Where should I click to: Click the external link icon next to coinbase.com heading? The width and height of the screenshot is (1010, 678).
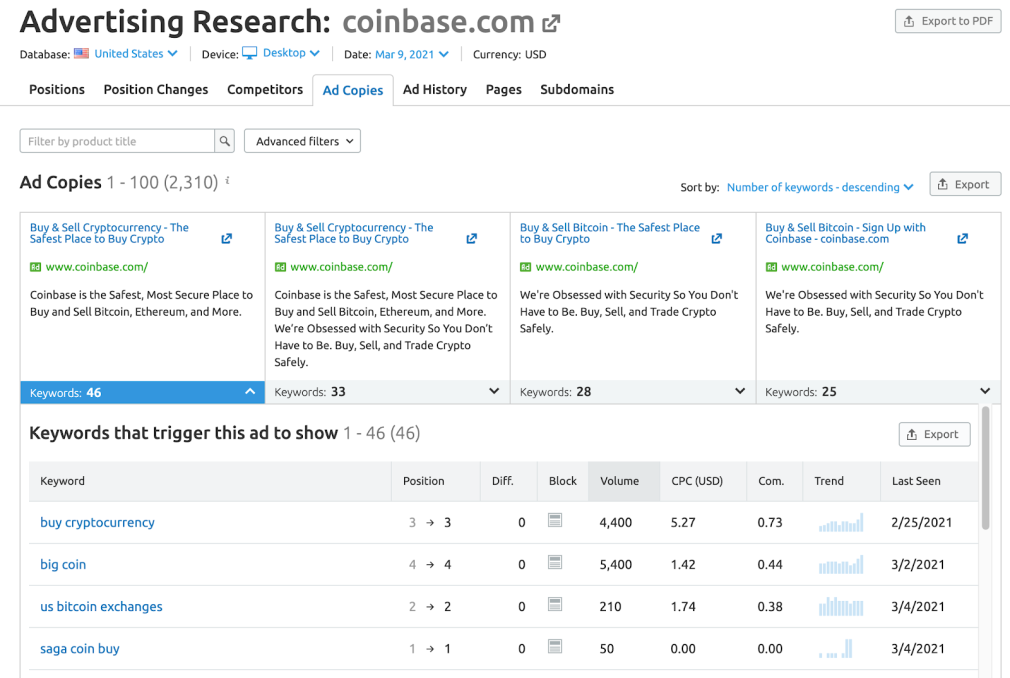553,20
